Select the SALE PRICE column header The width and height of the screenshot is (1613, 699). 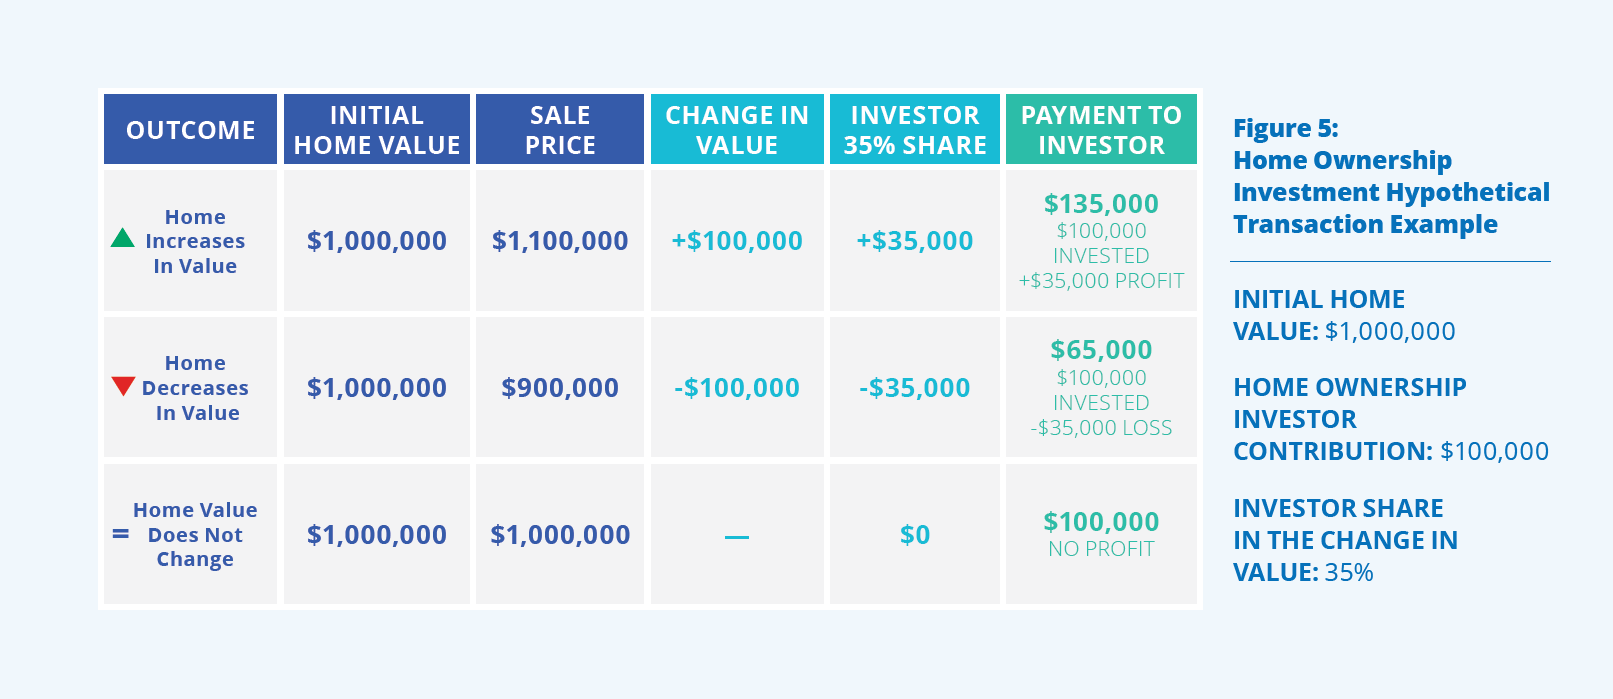coord(560,129)
